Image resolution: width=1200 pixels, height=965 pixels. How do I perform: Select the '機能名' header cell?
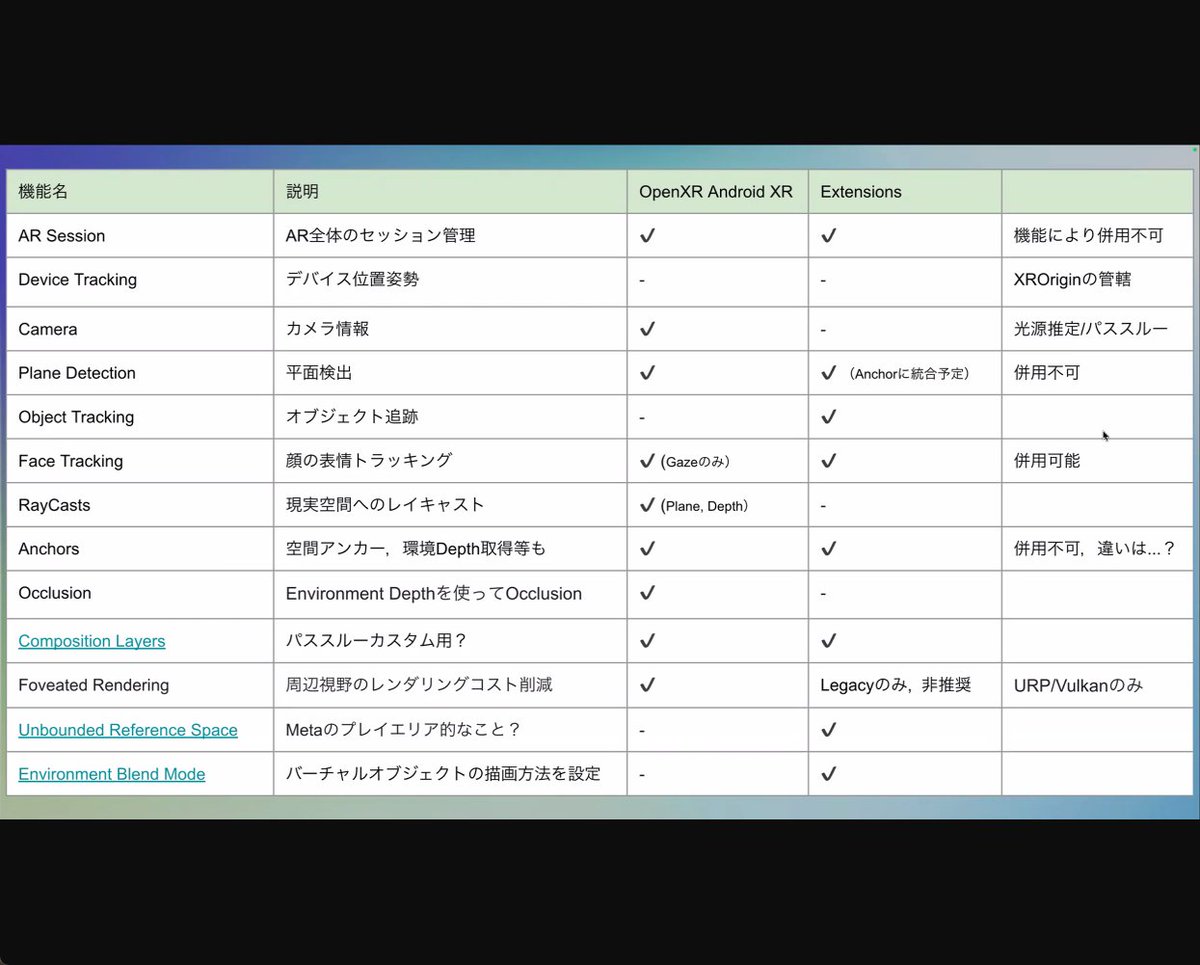(140, 191)
